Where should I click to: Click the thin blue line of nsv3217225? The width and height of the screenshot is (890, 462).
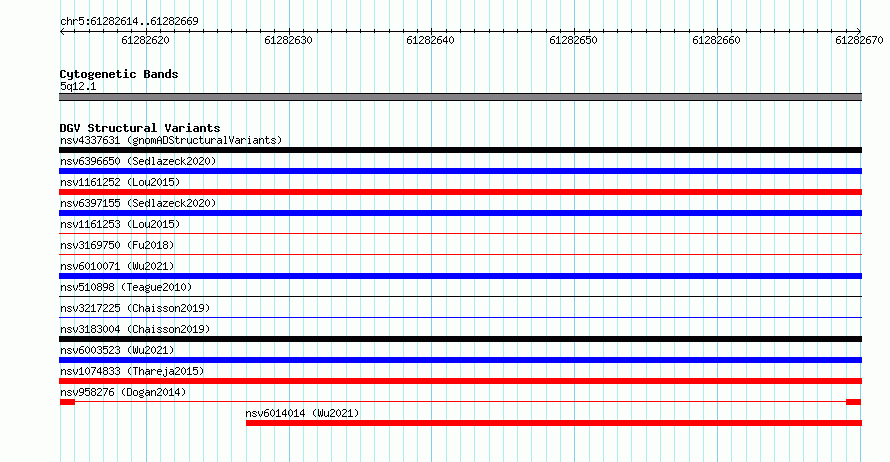(460, 317)
